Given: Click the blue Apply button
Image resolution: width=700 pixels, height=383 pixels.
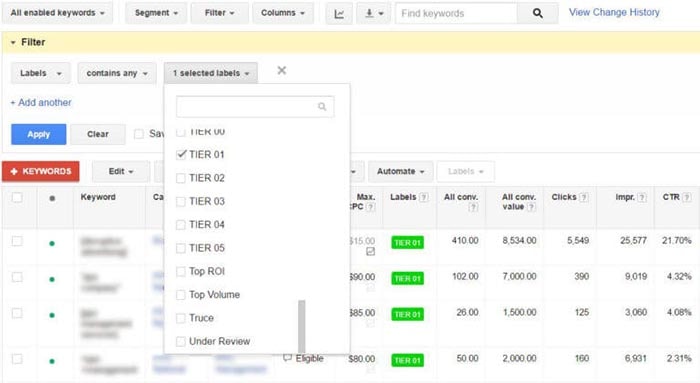Looking at the screenshot, I should (39, 134).
